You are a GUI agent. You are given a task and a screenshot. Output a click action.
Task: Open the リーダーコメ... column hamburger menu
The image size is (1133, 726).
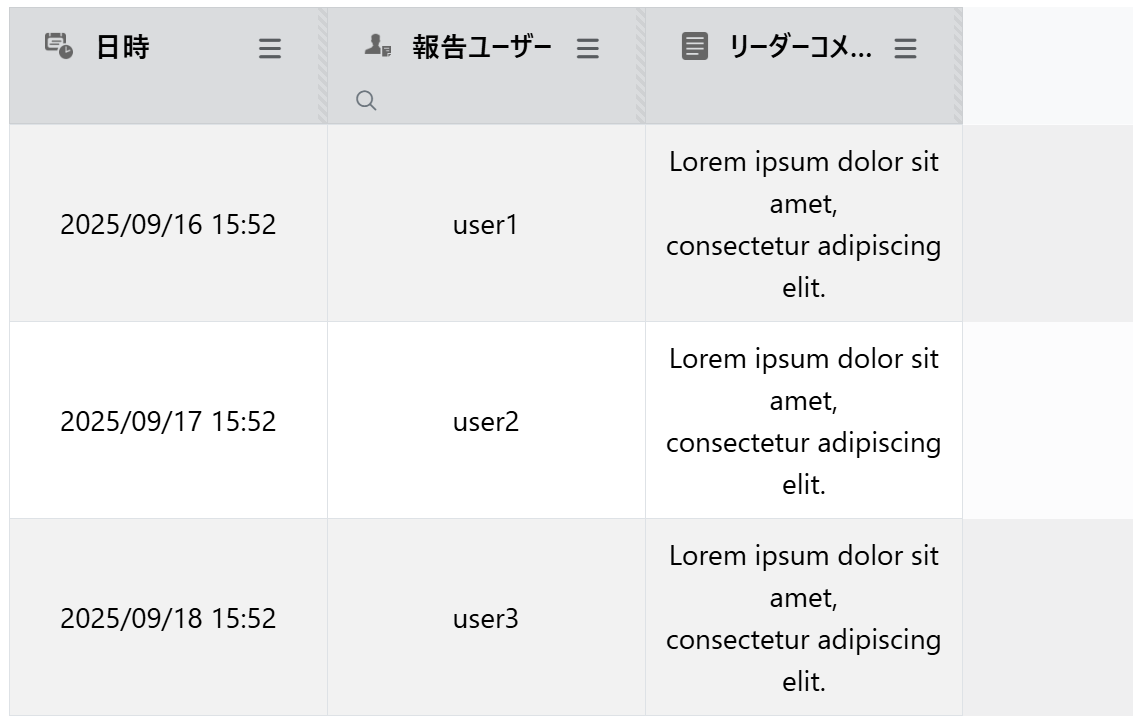coord(905,48)
